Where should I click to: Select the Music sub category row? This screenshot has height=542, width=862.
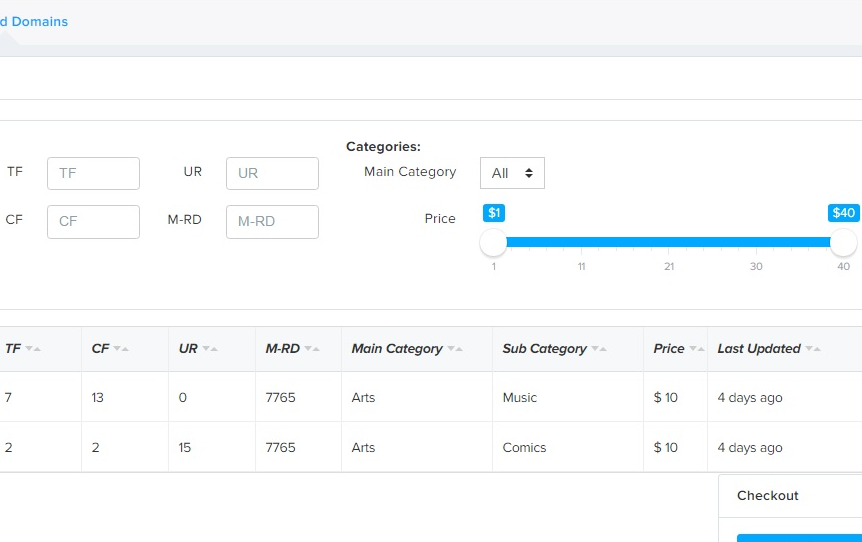click(x=520, y=398)
